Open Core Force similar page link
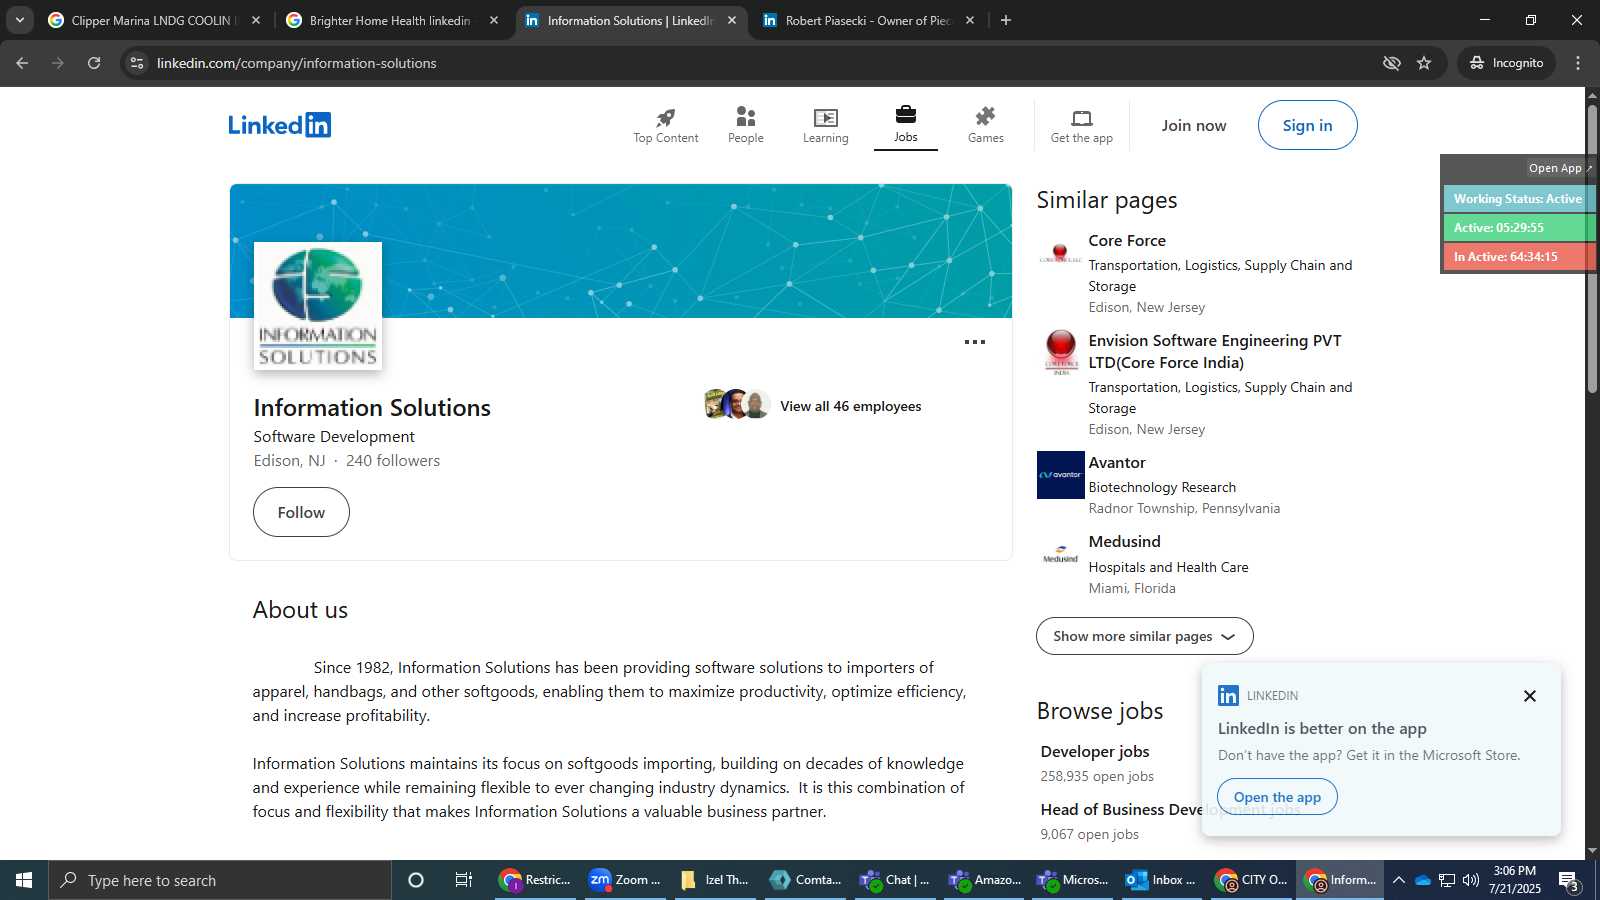The image size is (1600, 900). (1127, 241)
